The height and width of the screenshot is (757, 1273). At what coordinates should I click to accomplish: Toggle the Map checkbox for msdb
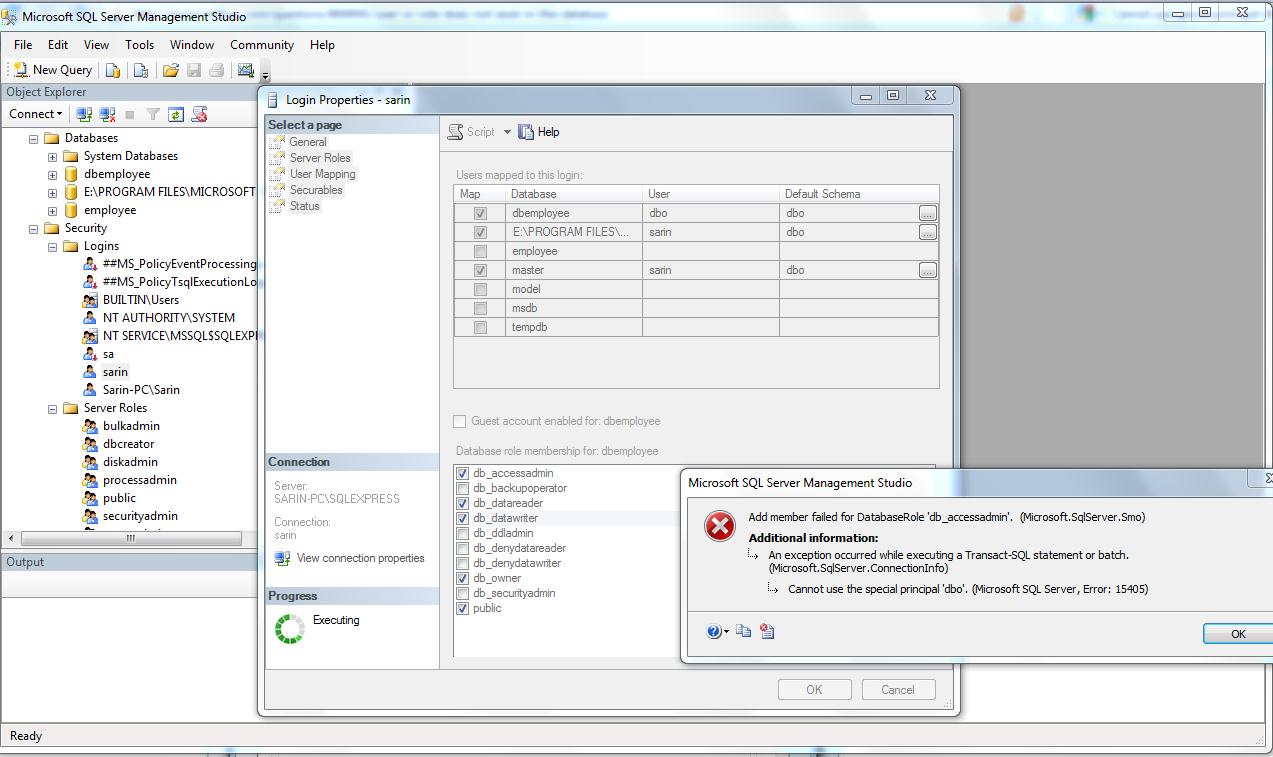click(x=481, y=308)
